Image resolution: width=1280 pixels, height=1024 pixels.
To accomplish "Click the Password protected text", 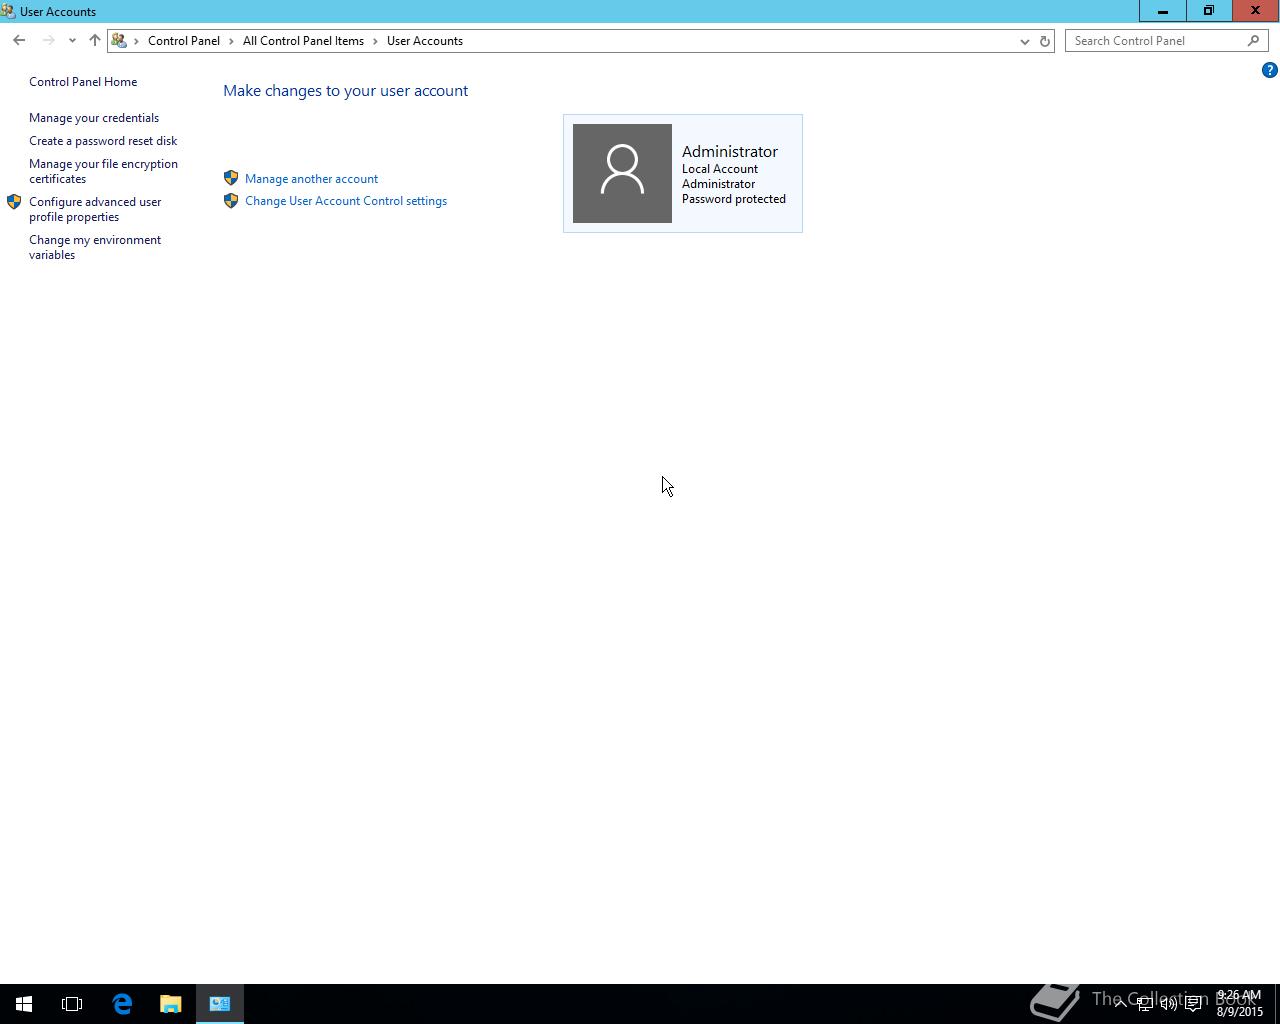I will (734, 199).
